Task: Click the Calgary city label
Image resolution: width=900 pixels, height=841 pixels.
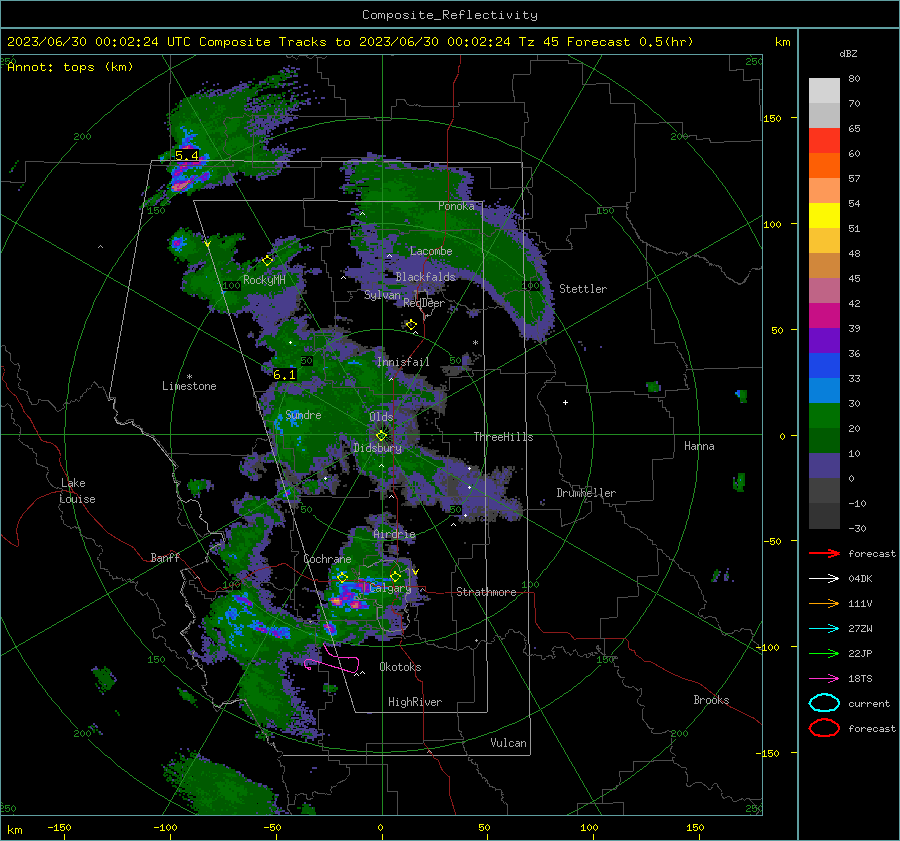Action: pyautogui.click(x=390, y=588)
